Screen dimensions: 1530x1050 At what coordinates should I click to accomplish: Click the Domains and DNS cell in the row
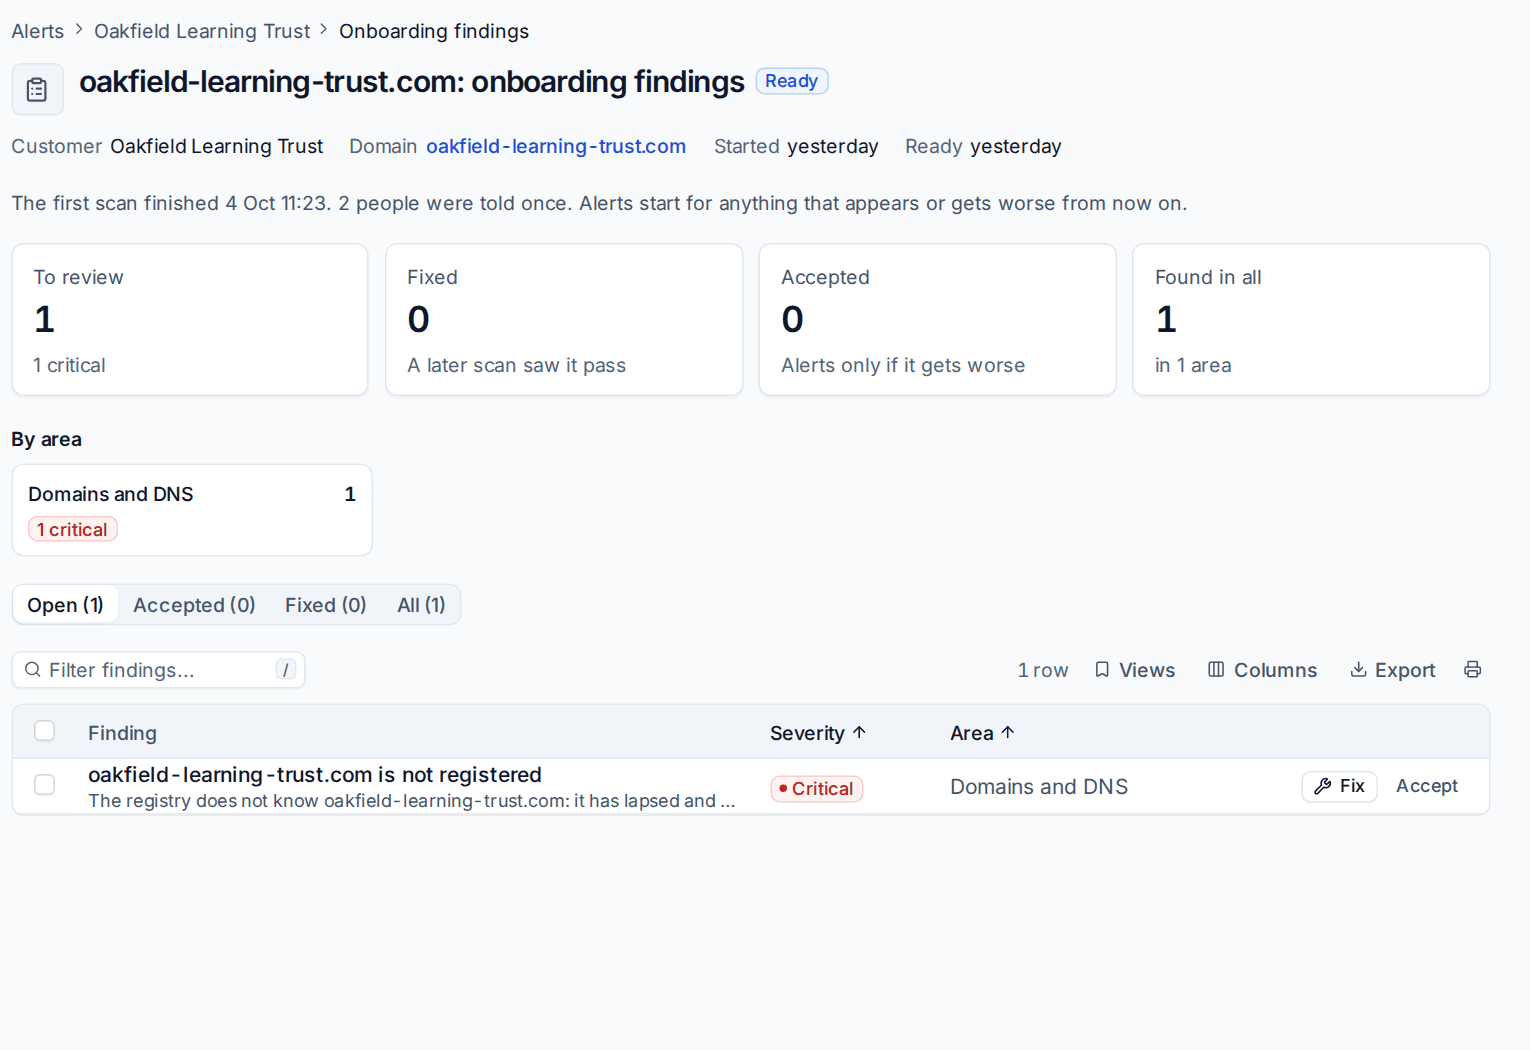[x=1039, y=787]
